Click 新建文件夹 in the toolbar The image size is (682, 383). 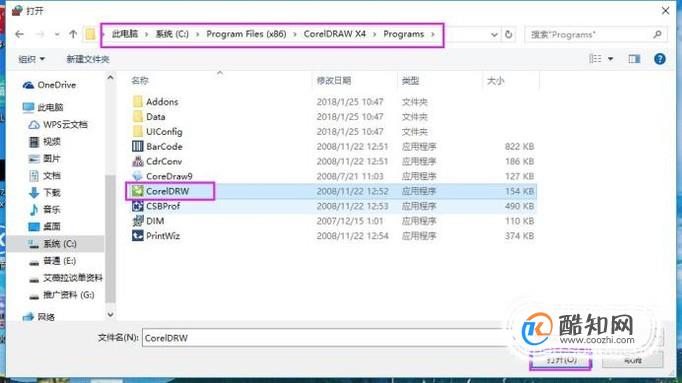click(88, 59)
